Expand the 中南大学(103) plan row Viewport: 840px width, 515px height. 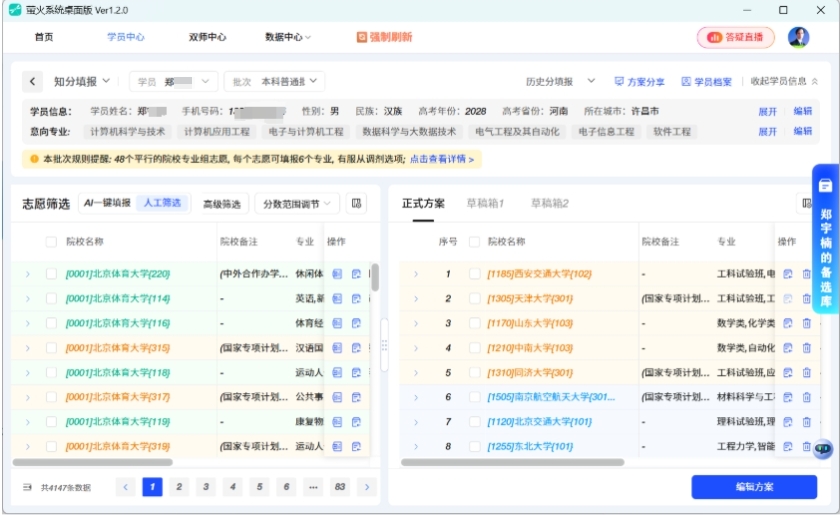coord(416,348)
